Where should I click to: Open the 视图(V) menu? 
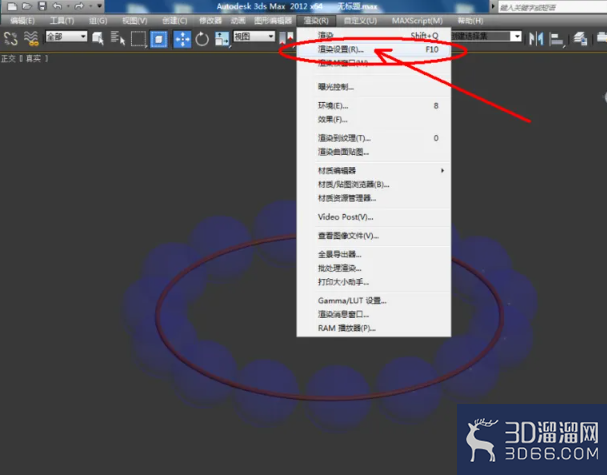click(x=135, y=21)
